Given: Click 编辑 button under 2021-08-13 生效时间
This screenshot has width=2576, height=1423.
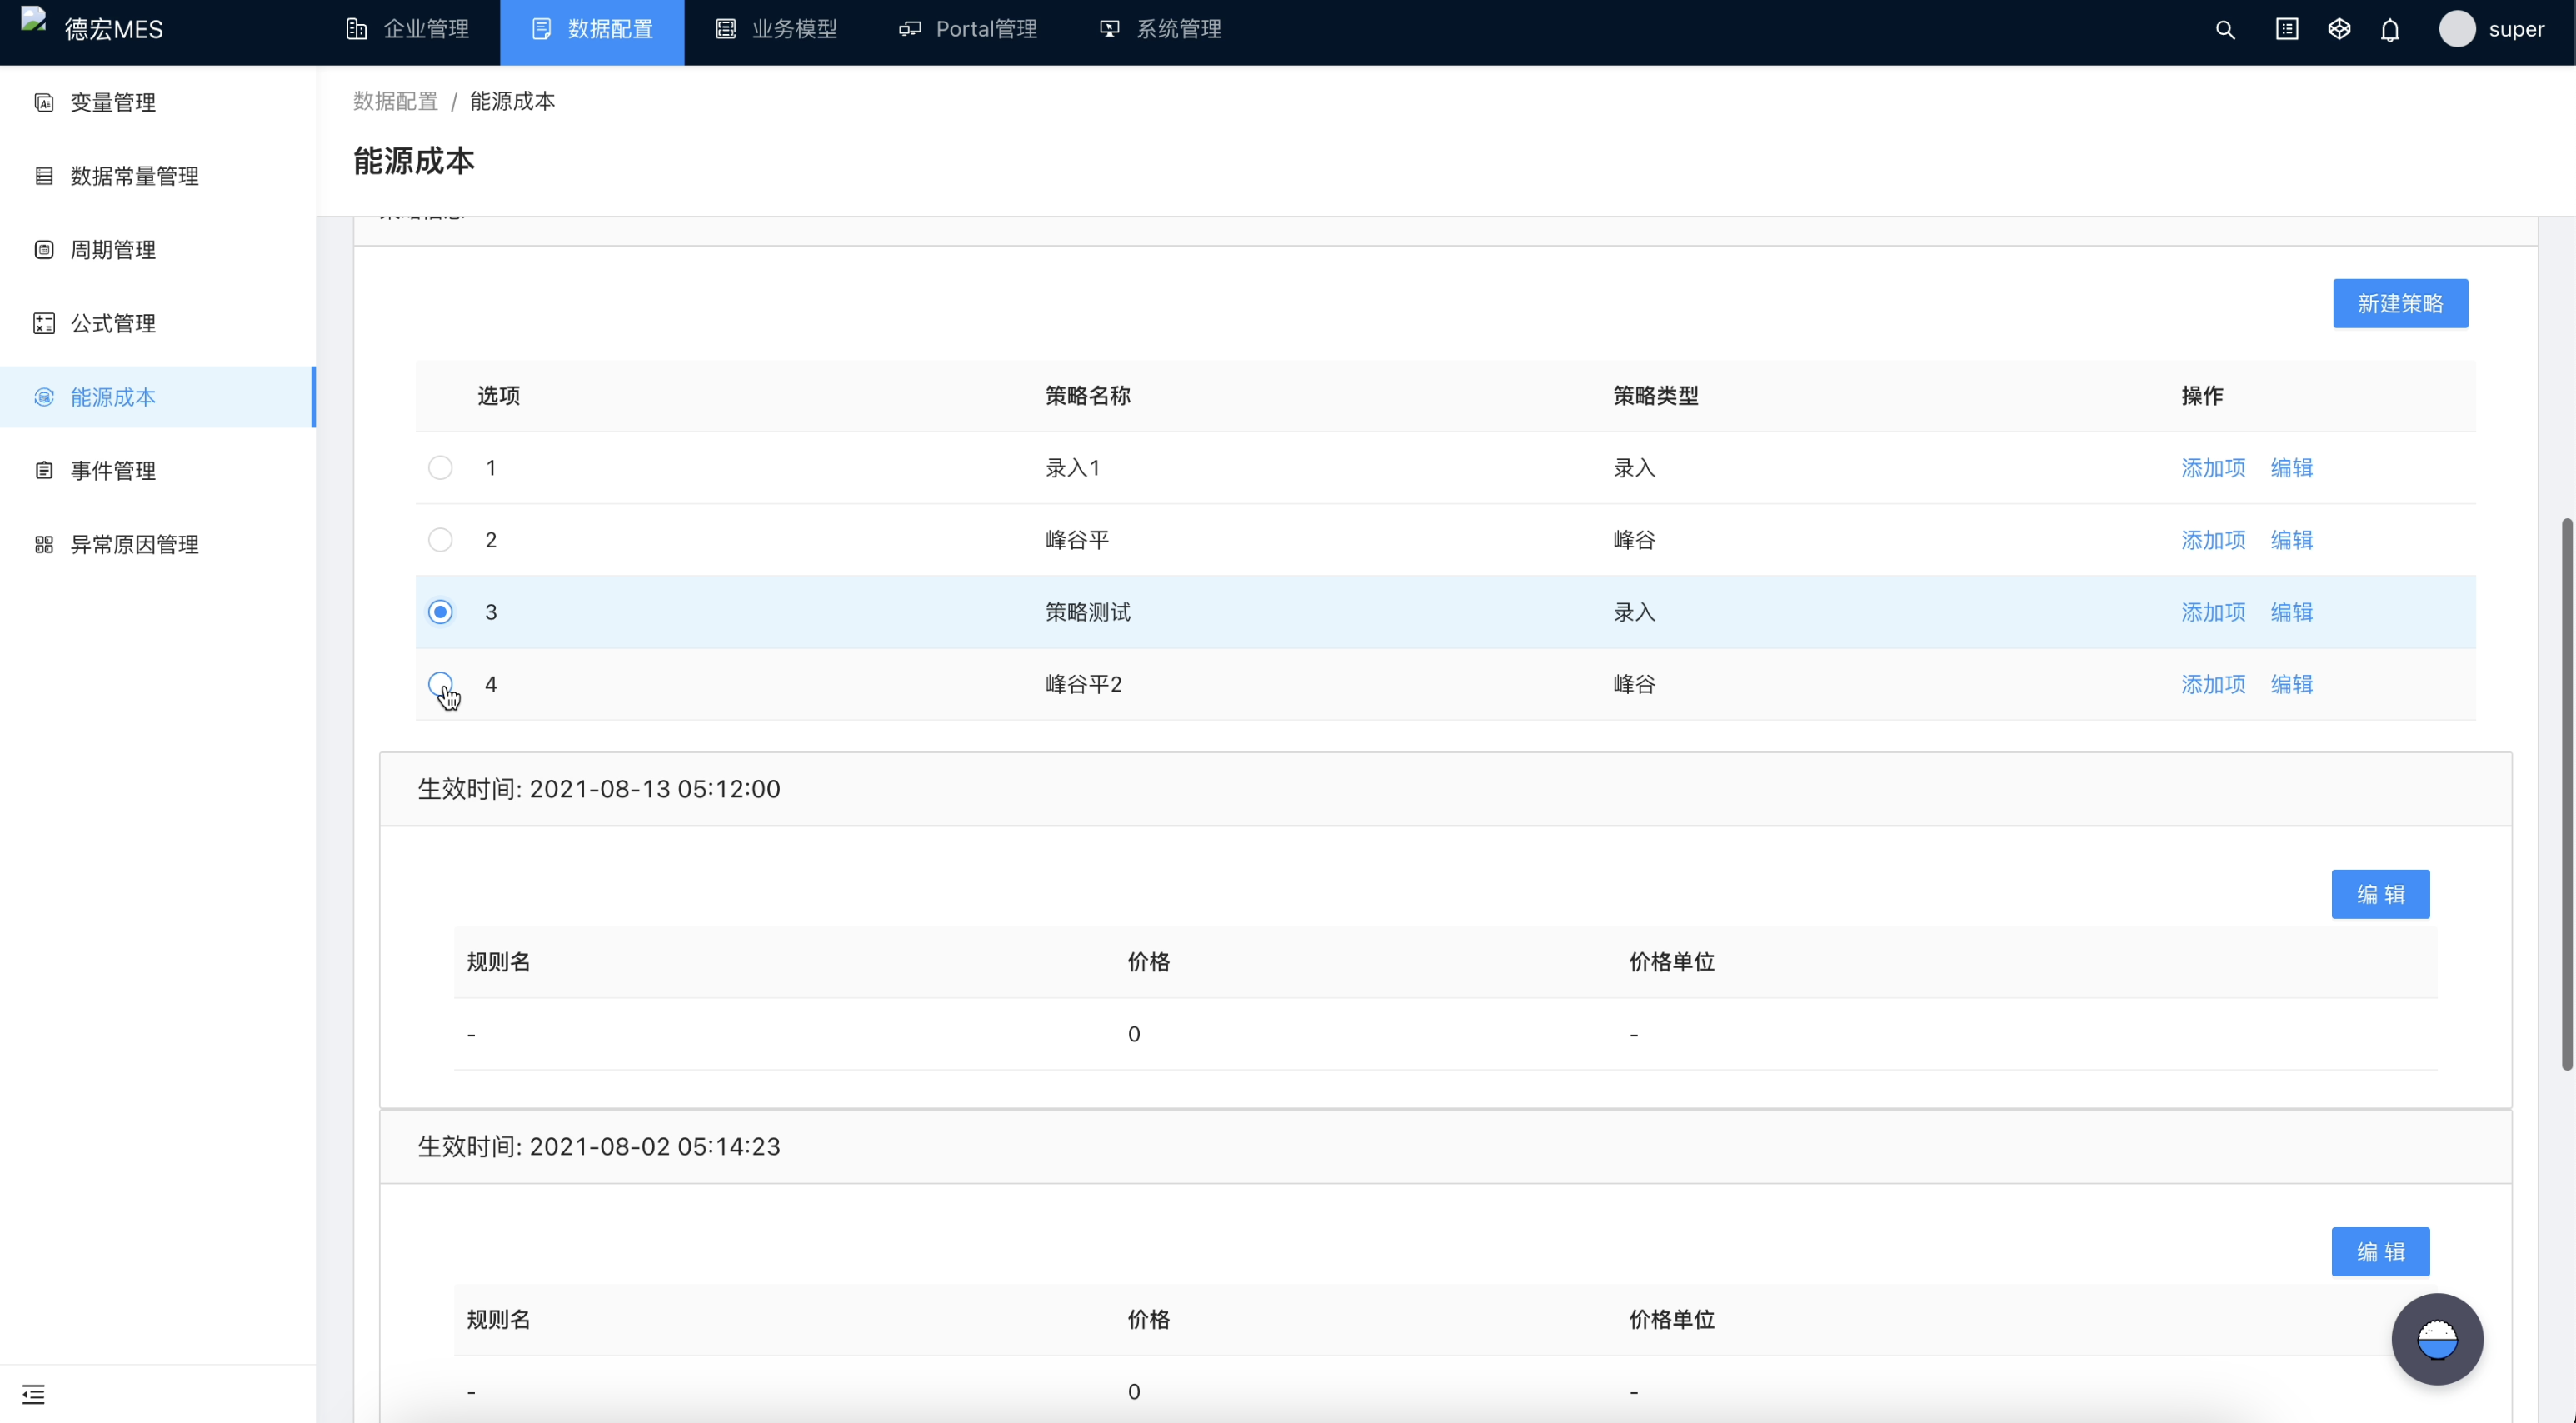Looking at the screenshot, I should coord(2380,894).
